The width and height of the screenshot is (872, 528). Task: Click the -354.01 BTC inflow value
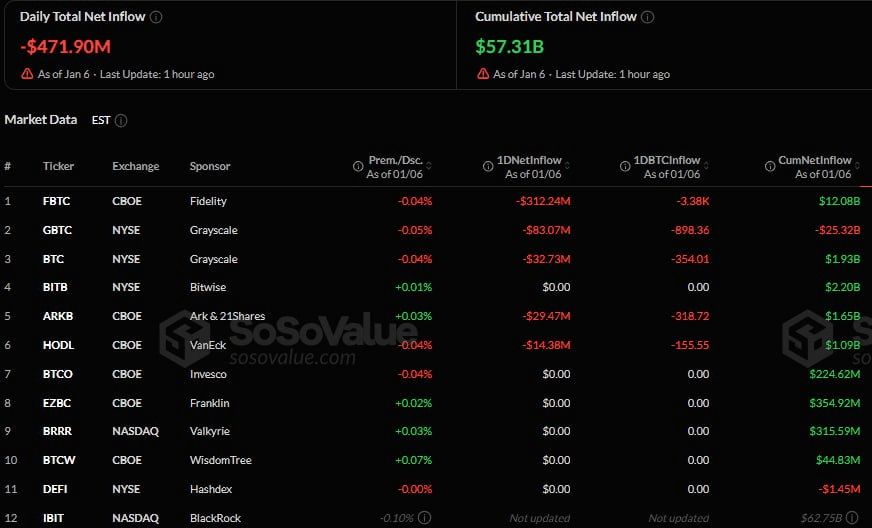(690, 259)
